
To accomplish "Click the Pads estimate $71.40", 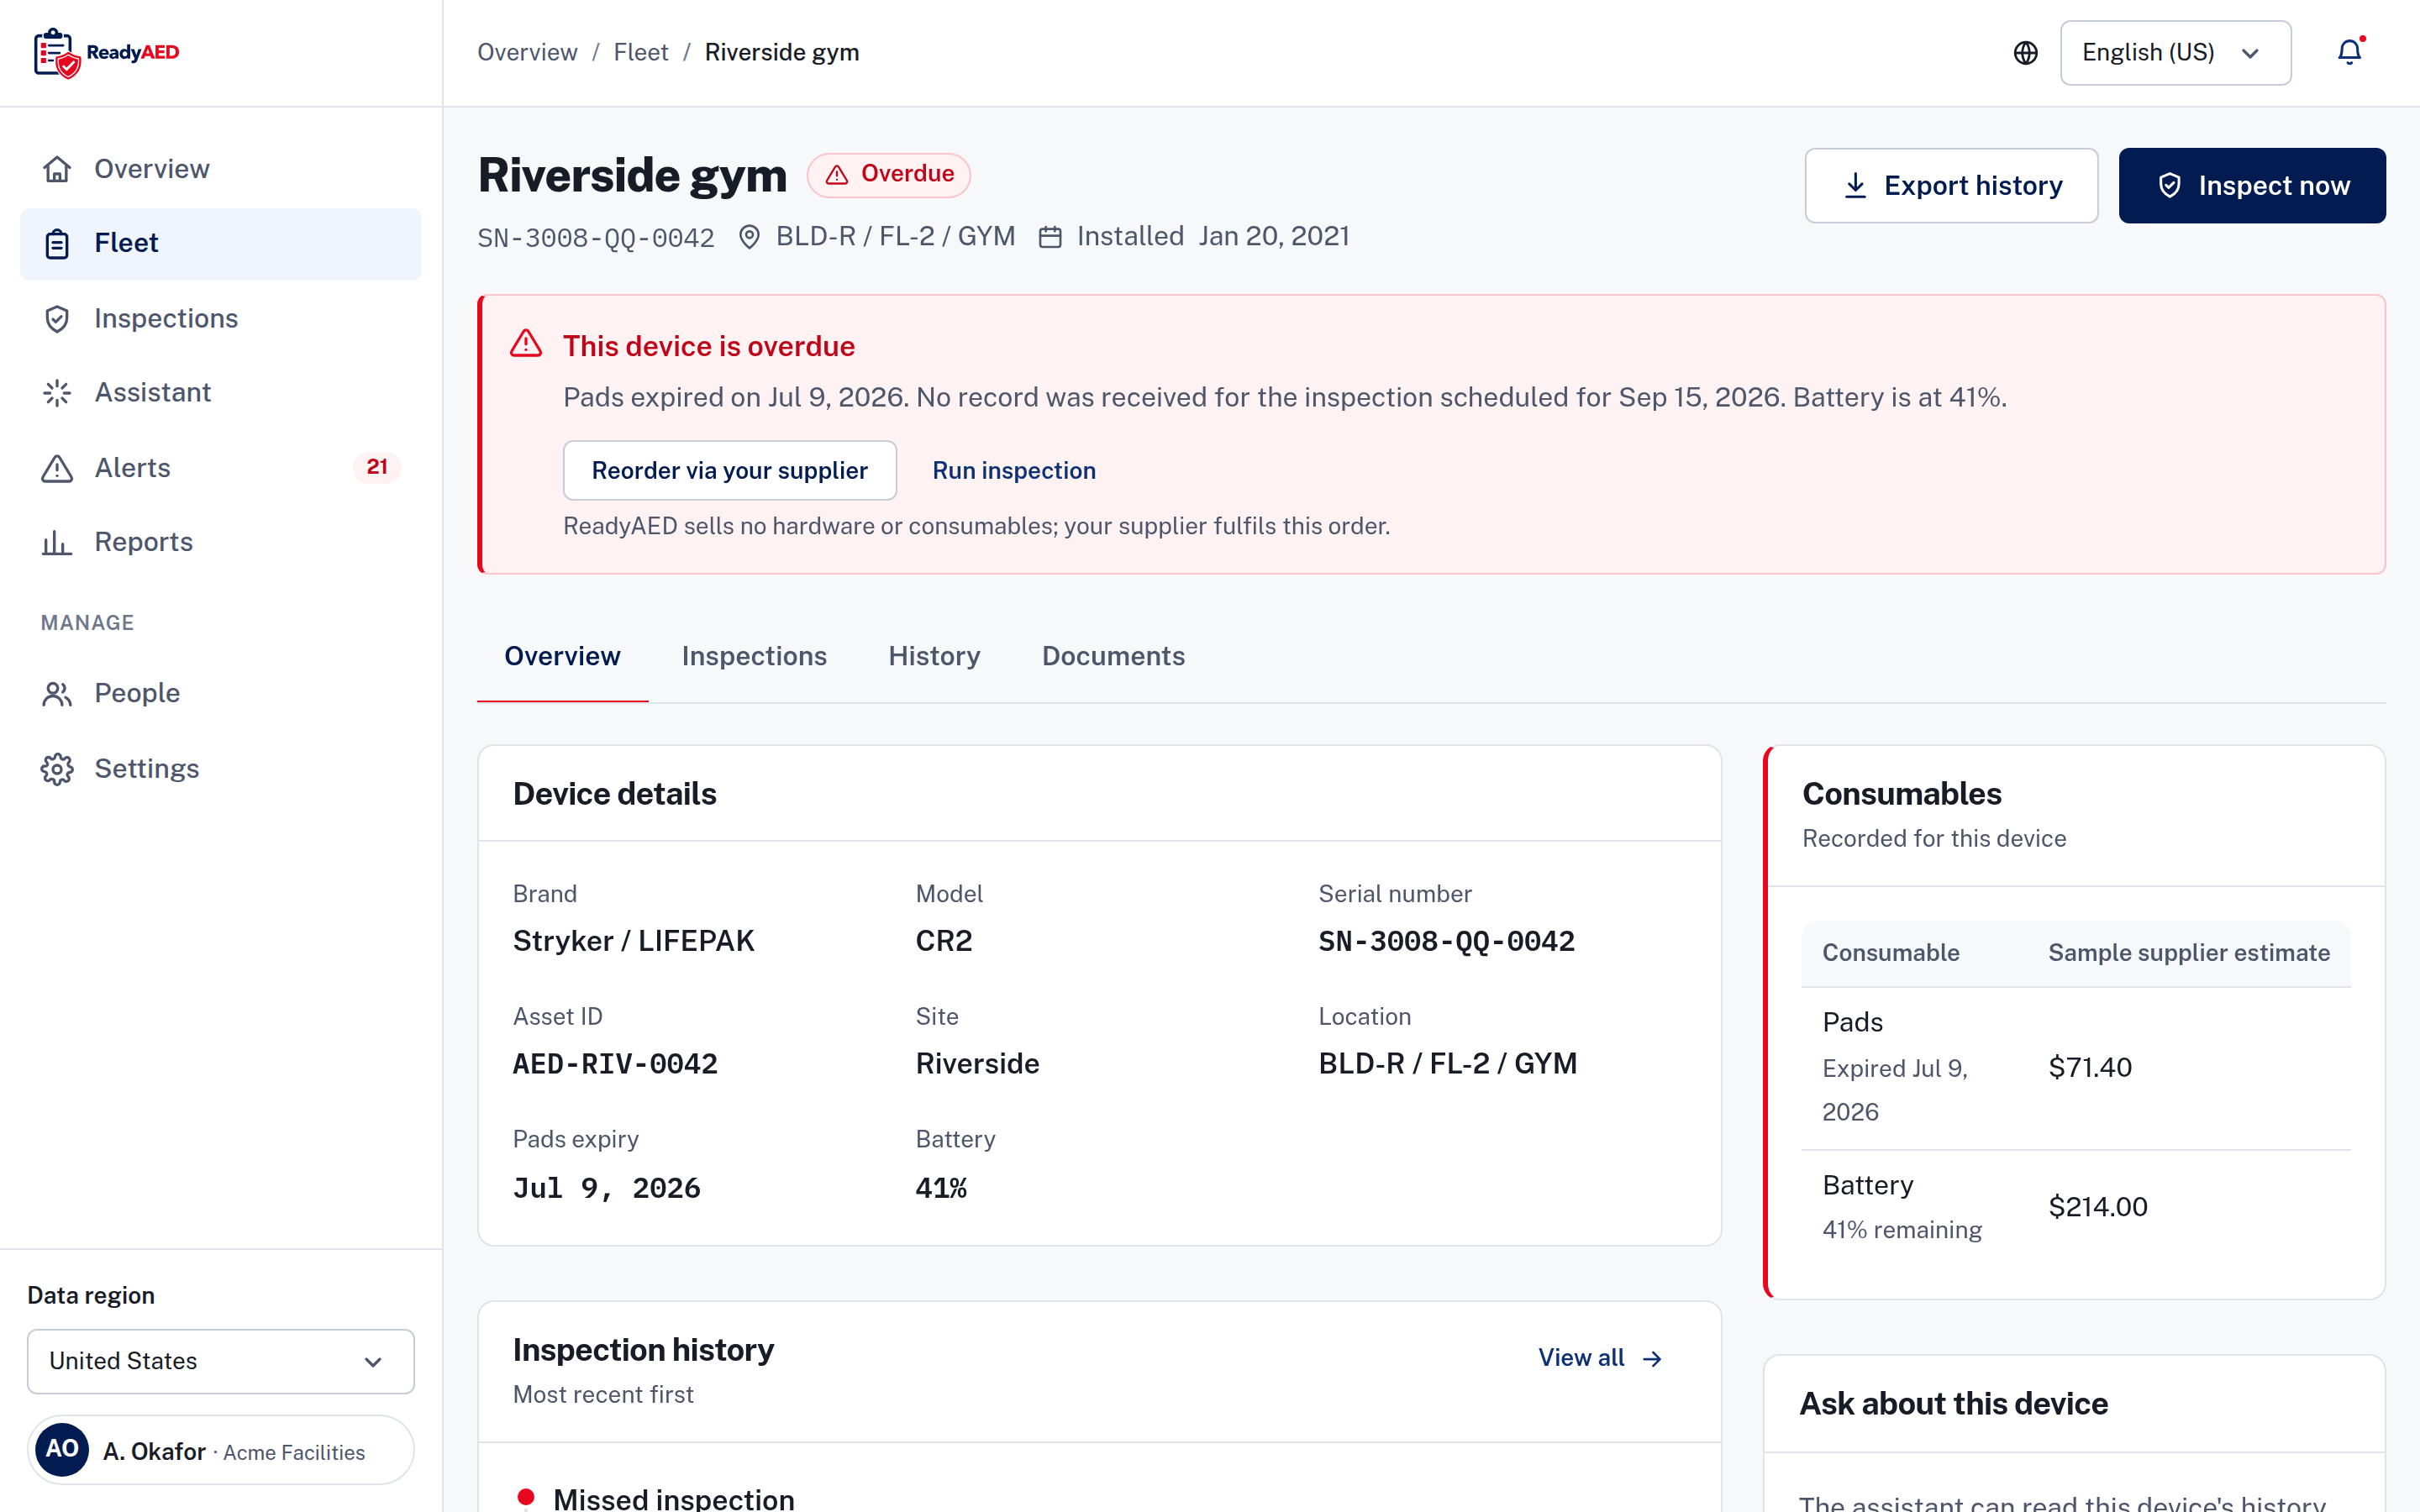I will [x=2090, y=1067].
